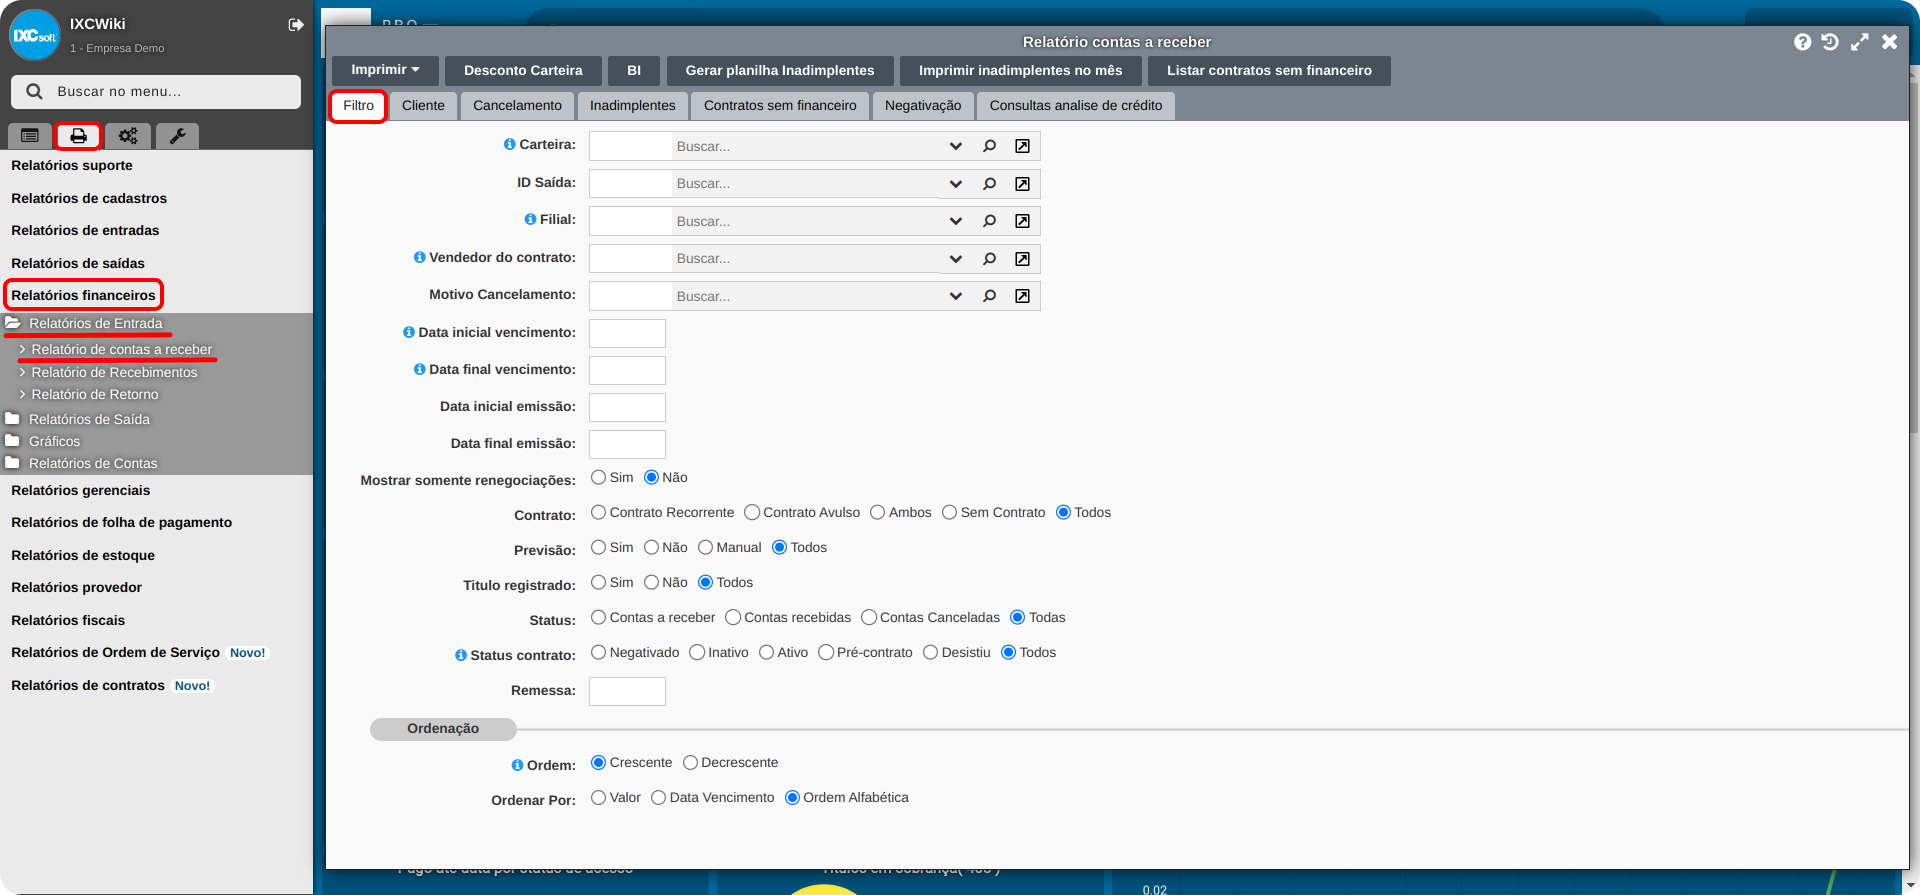Click info icon next to Filial label
This screenshot has width=1920, height=895.
point(530,219)
